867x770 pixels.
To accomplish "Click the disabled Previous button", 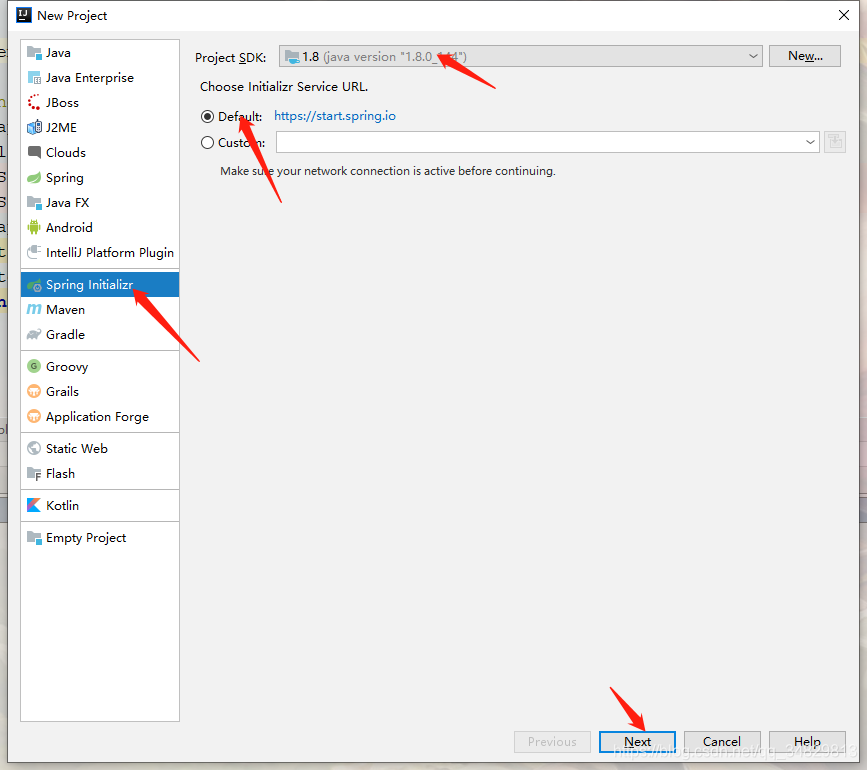I will click(552, 742).
